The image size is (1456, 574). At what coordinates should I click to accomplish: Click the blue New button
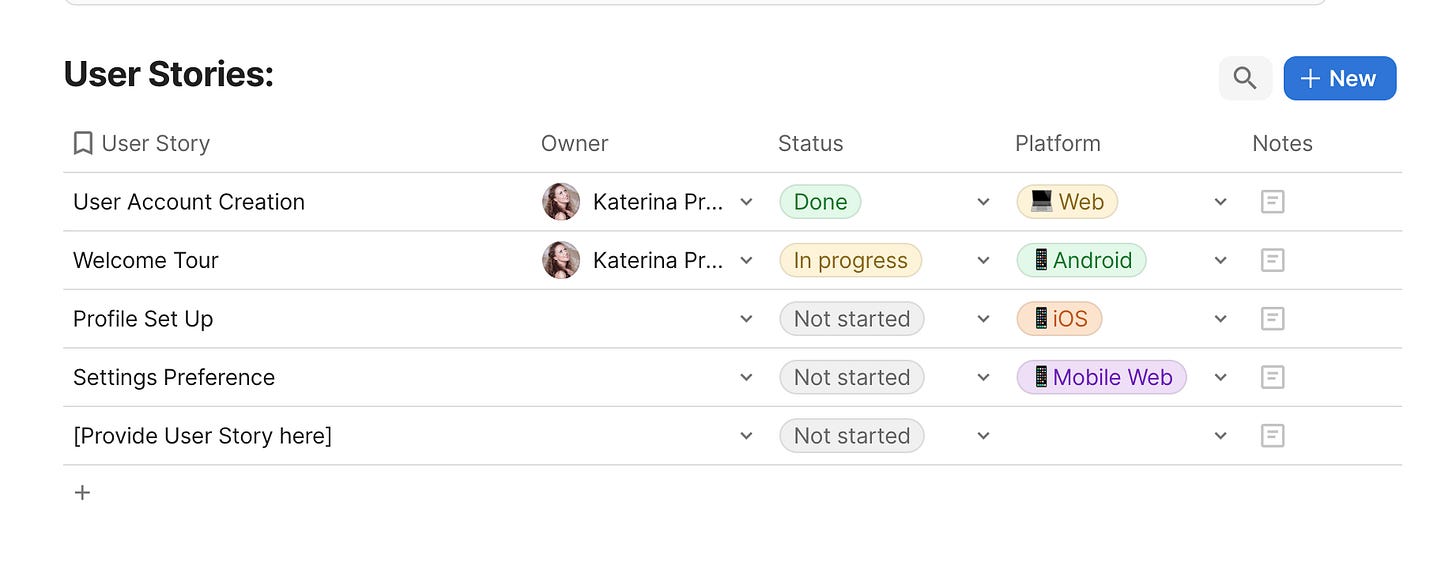click(1340, 78)
